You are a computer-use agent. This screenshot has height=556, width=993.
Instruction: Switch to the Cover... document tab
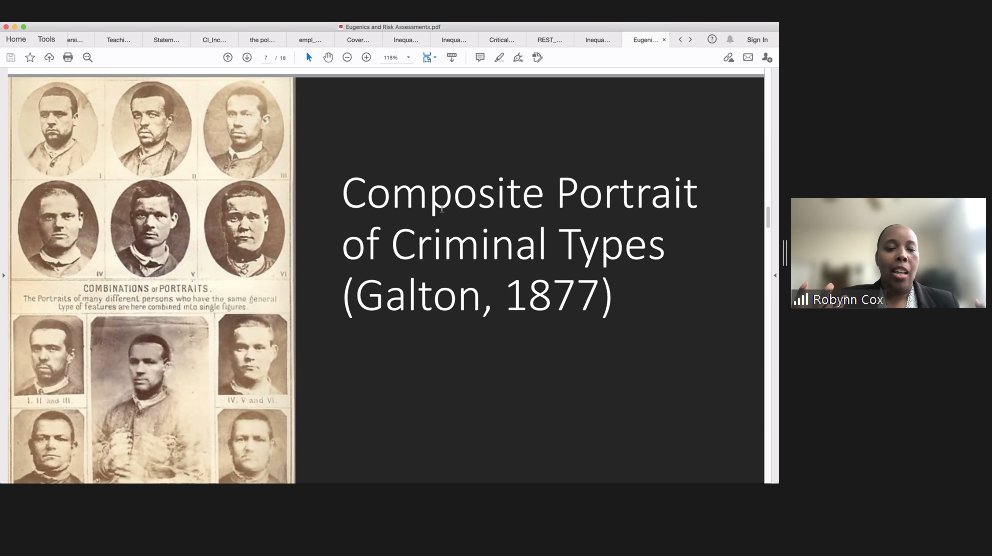(x=358, y=40)
